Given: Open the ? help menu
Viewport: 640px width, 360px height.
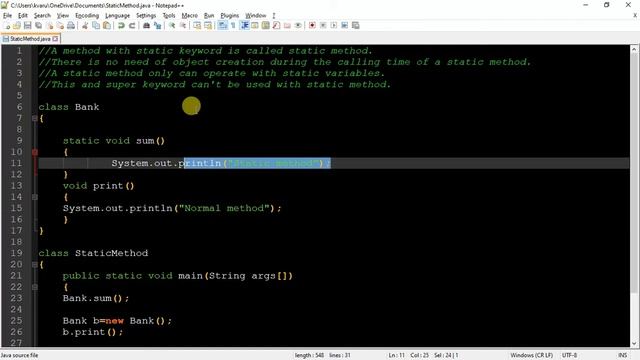Looking at the screenshot, I should [274, 16].
